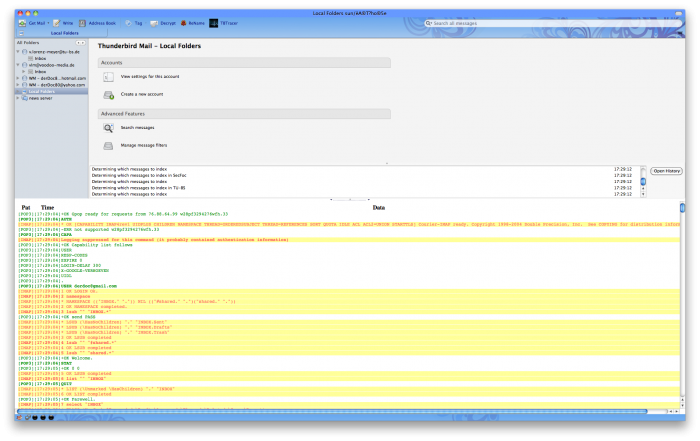Expand the news server account

pyautogui.click(x=18, y=98)
